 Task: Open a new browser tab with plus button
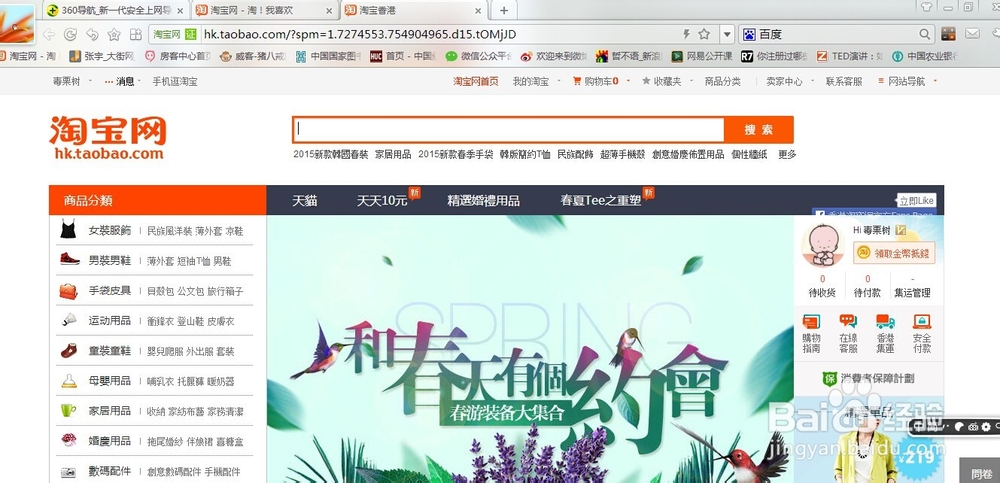coord(504,10)
